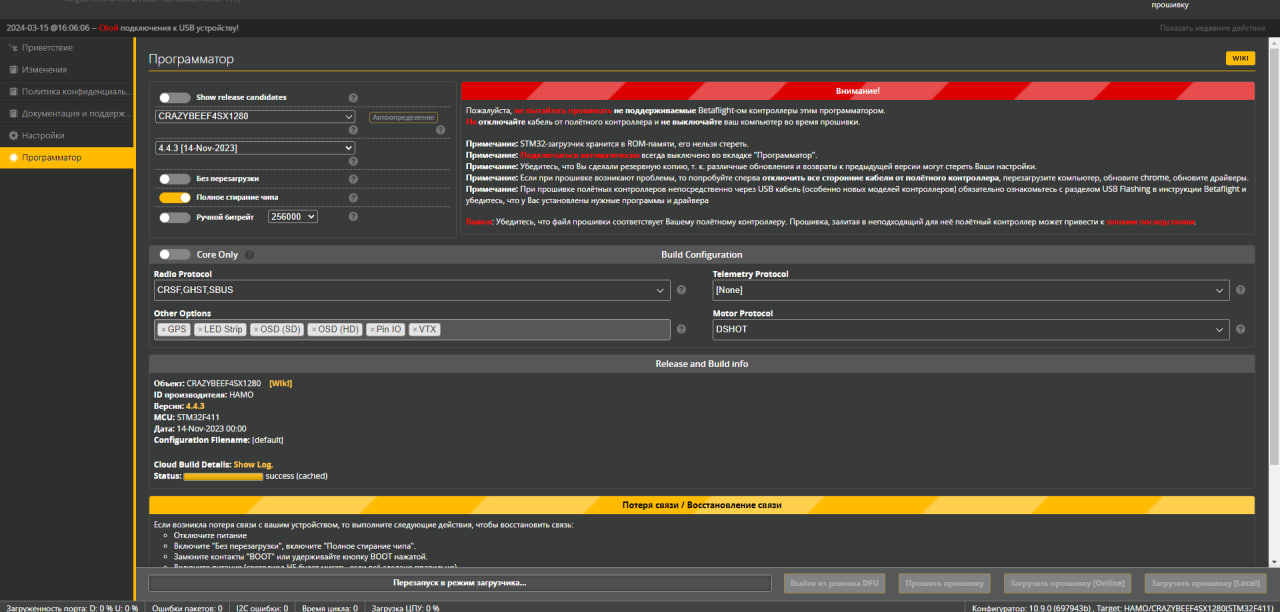Image resolution: width=1280 pixels, height=612 pixels.
Task: Toggle the Core Only switch
Action: click(174, 255)
